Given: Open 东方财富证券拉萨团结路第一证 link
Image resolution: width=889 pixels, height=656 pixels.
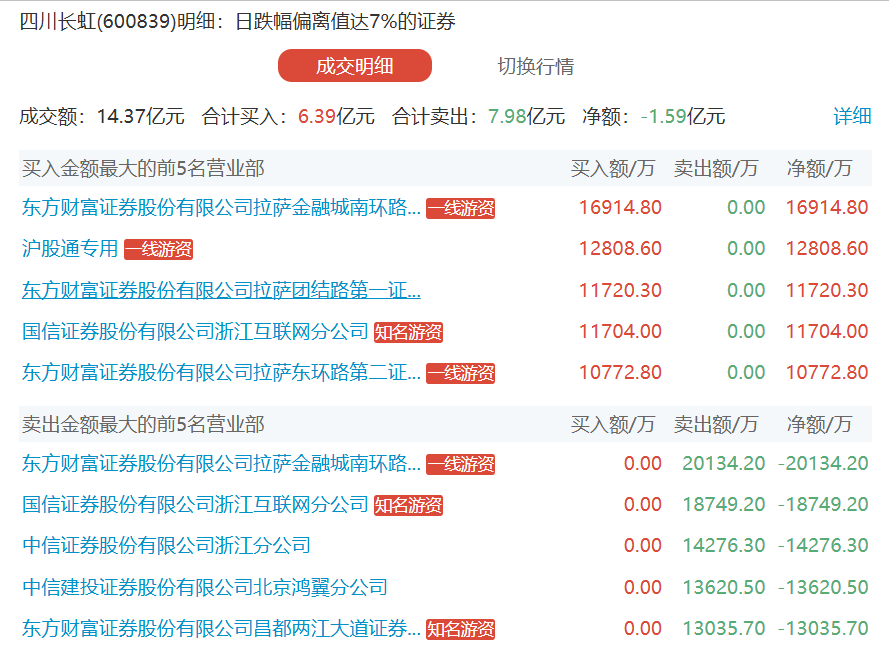Looking at the screenshot, I should [221, 290].
